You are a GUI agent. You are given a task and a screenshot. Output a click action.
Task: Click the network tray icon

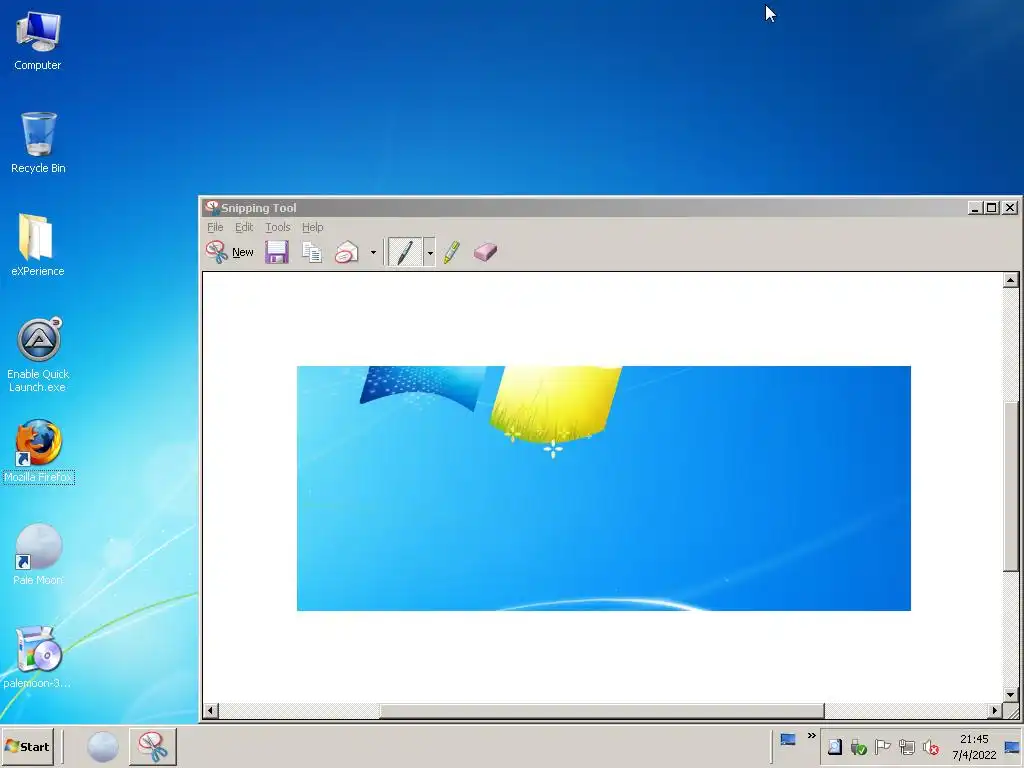(x=906, y=746)
